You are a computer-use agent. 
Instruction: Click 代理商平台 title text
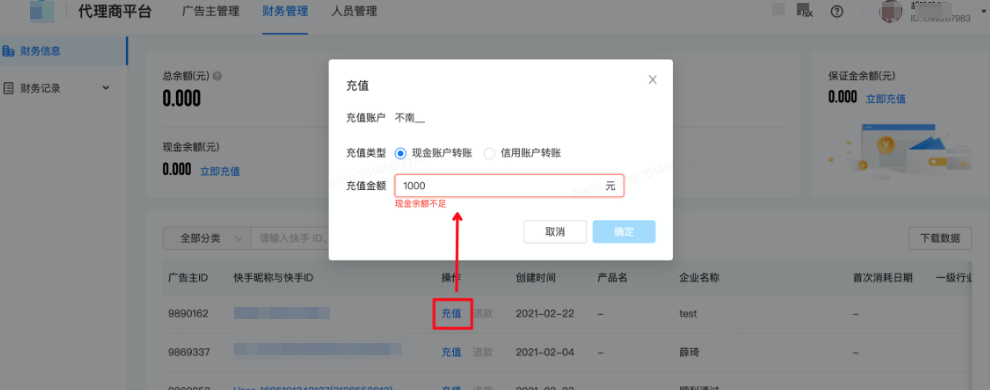(115, 11)
